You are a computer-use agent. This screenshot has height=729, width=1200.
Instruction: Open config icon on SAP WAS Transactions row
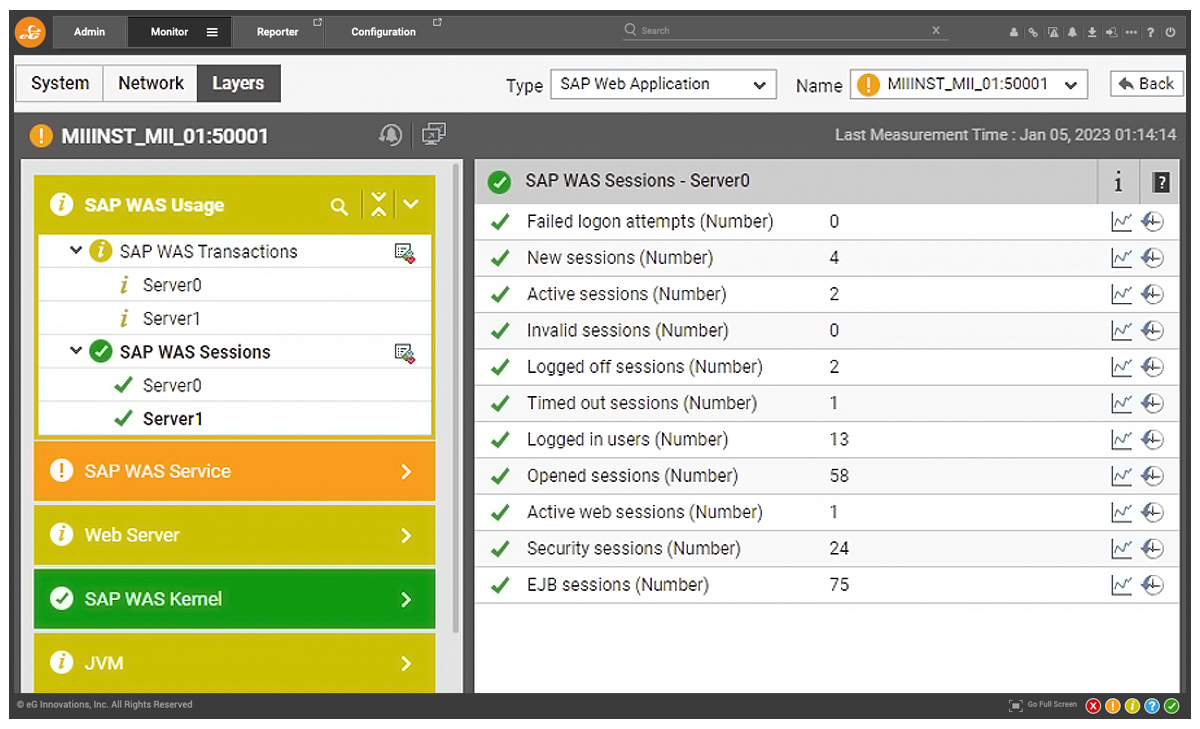(404, 252)
